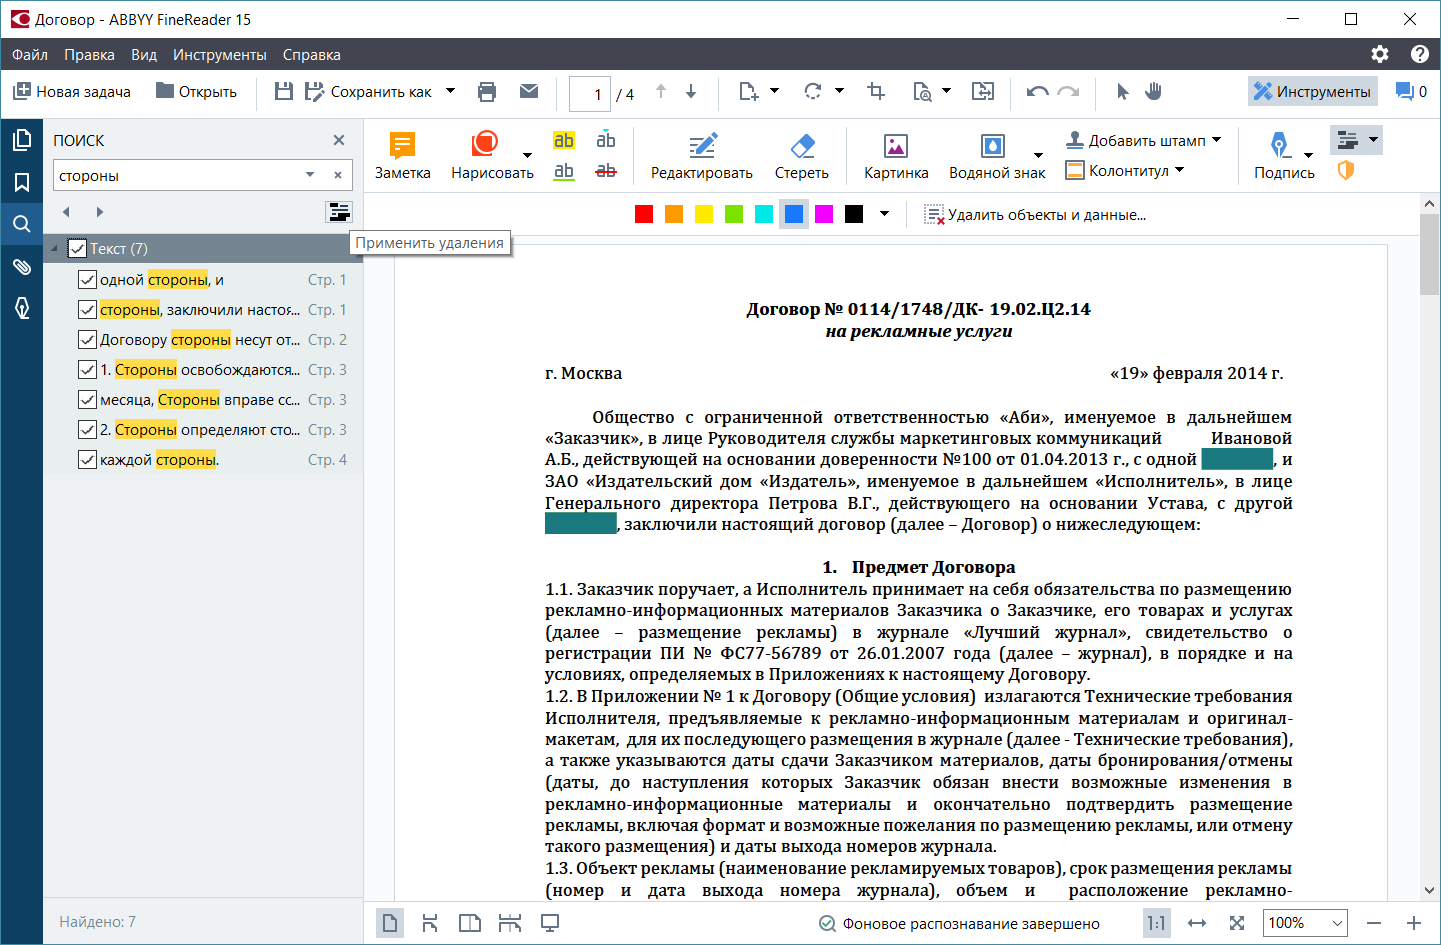Open the Инструменты menu
The height and width of the screenshot is (945, 1441).
(x=219, y=55)
